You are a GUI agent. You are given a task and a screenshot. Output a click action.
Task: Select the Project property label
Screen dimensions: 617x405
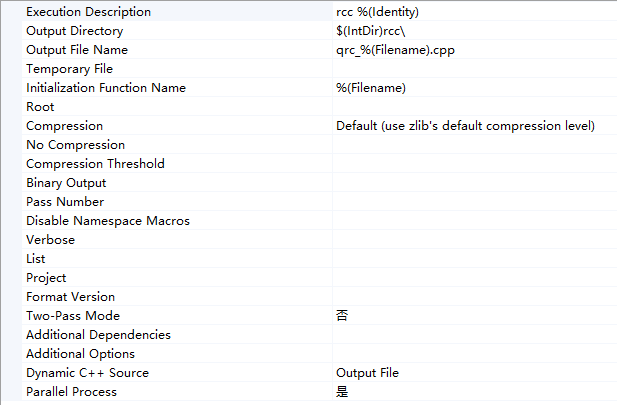pyautogui.click(x=46, y=278)
